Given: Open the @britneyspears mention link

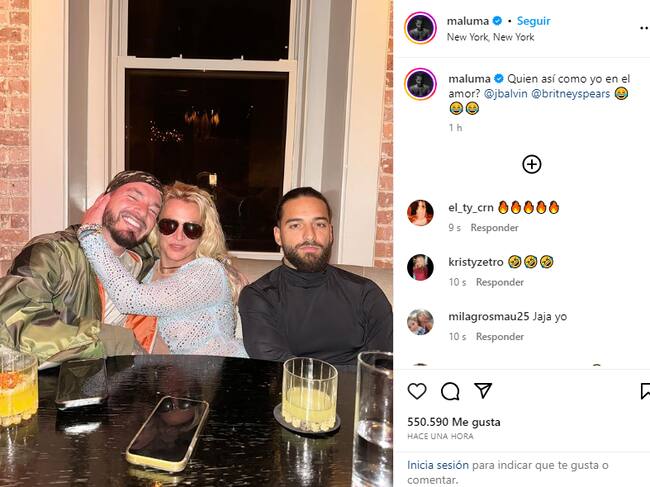Looking at the screenshot, I should (x=570, y=94).
